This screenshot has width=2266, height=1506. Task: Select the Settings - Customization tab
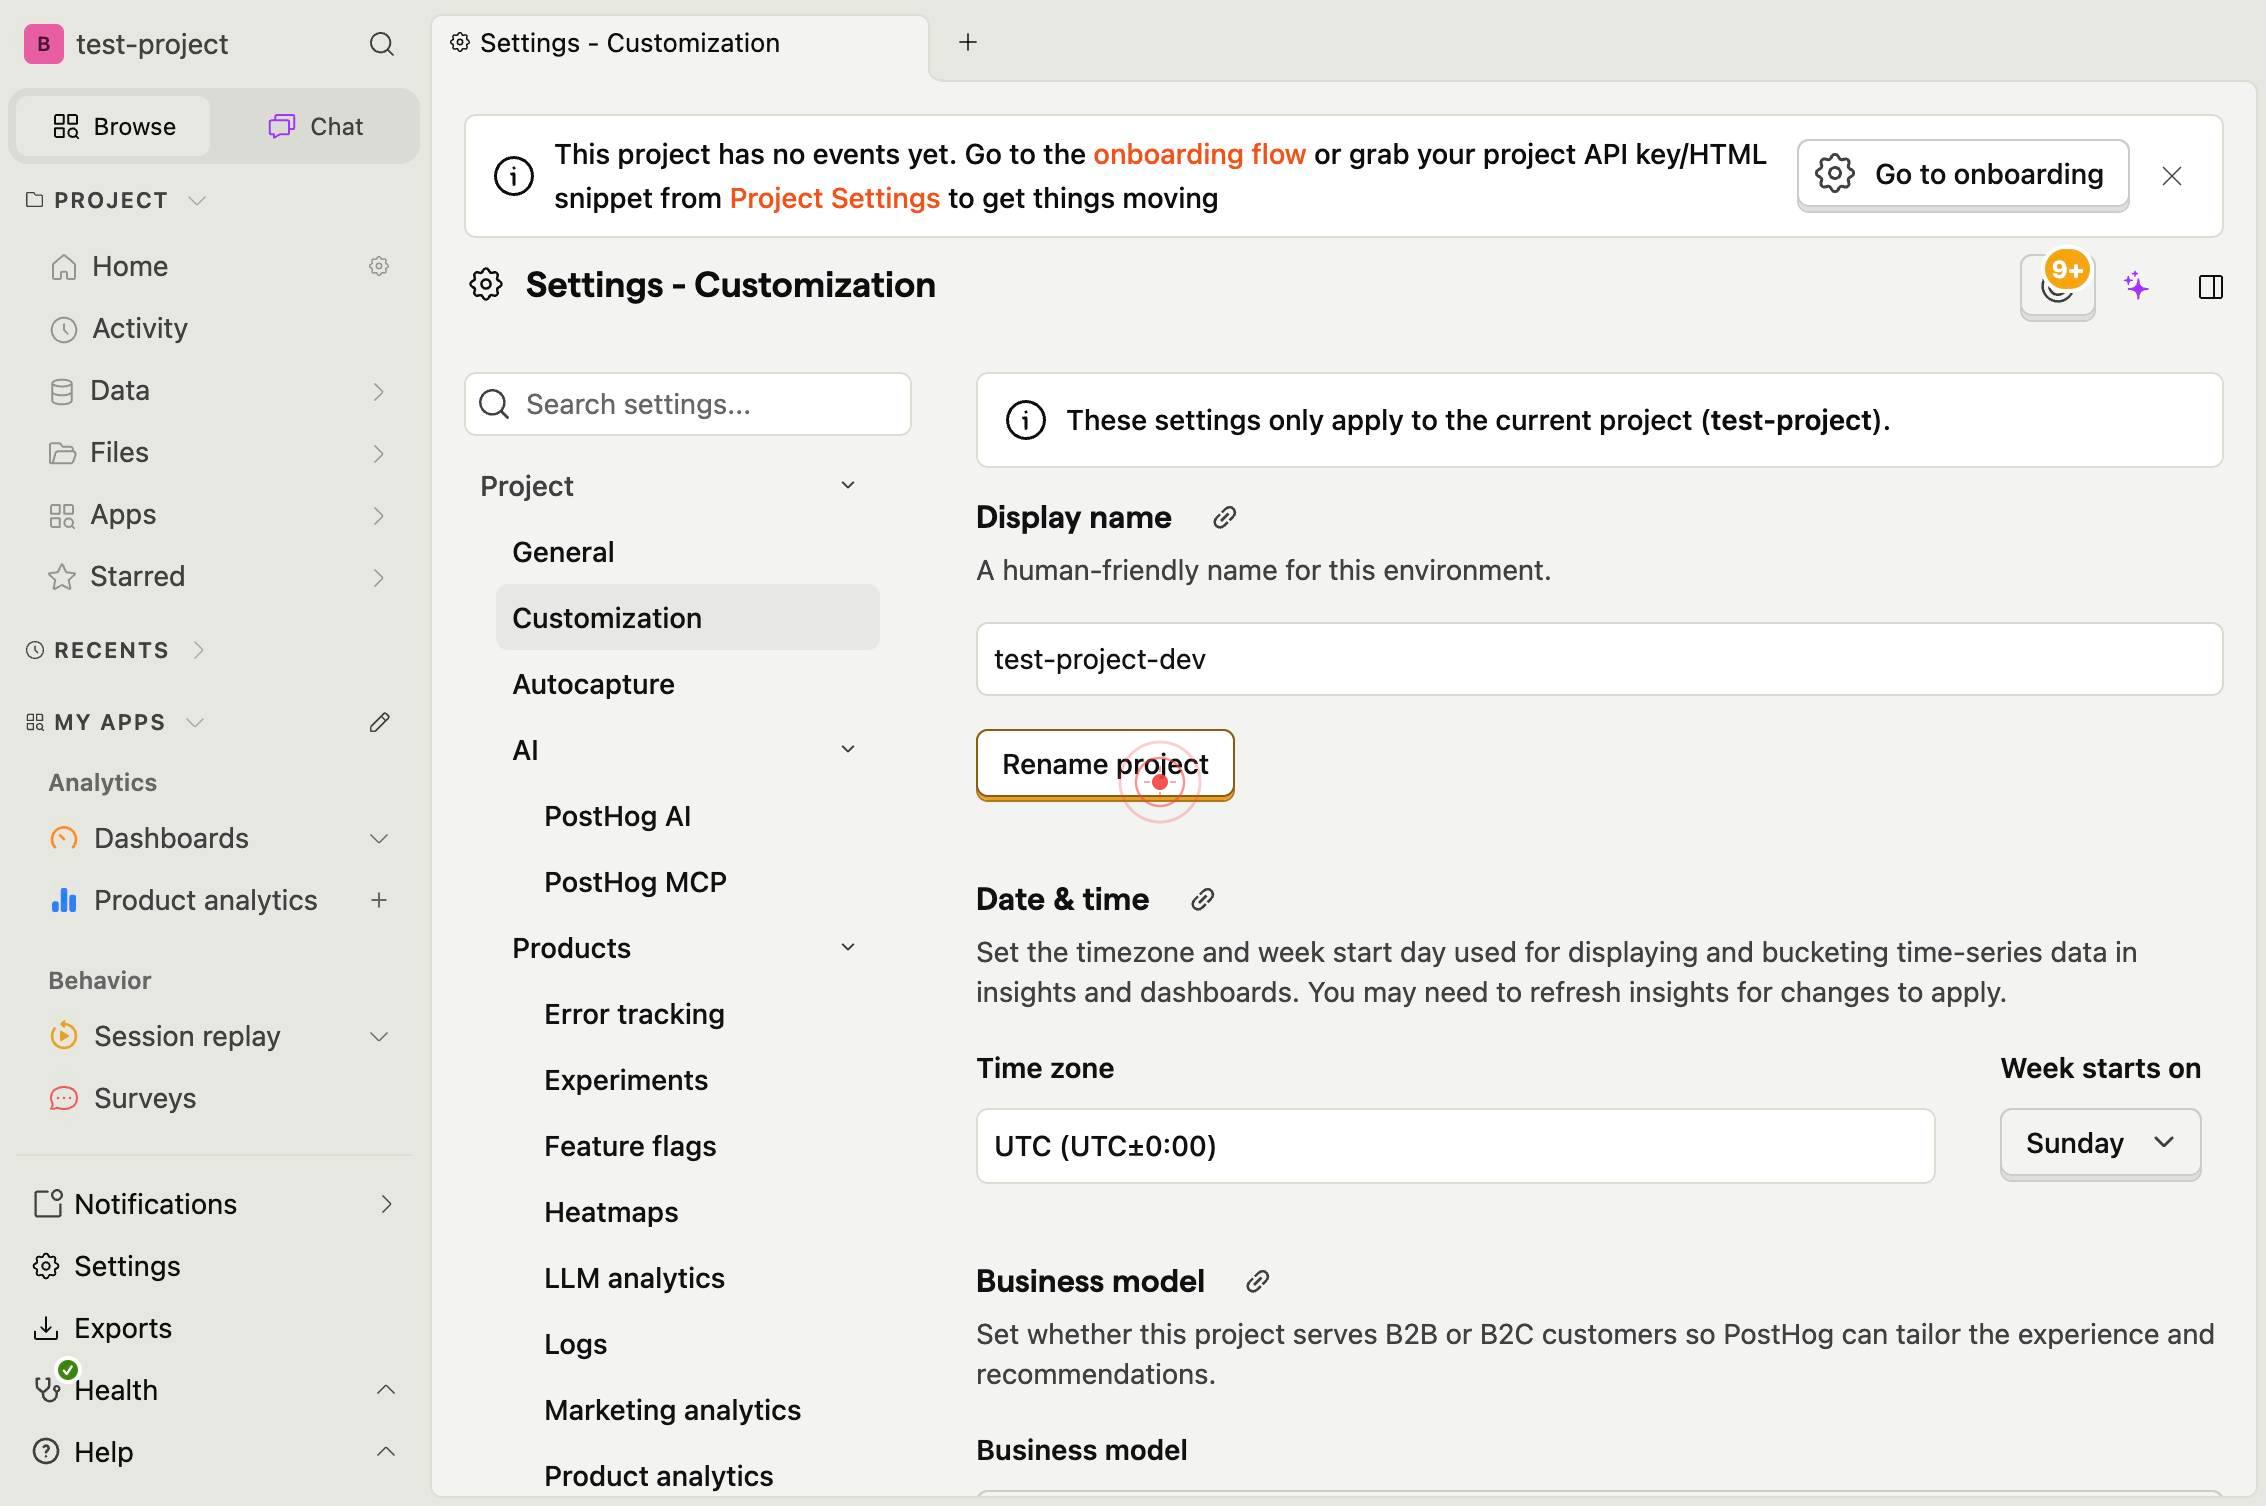pos(680,43)
